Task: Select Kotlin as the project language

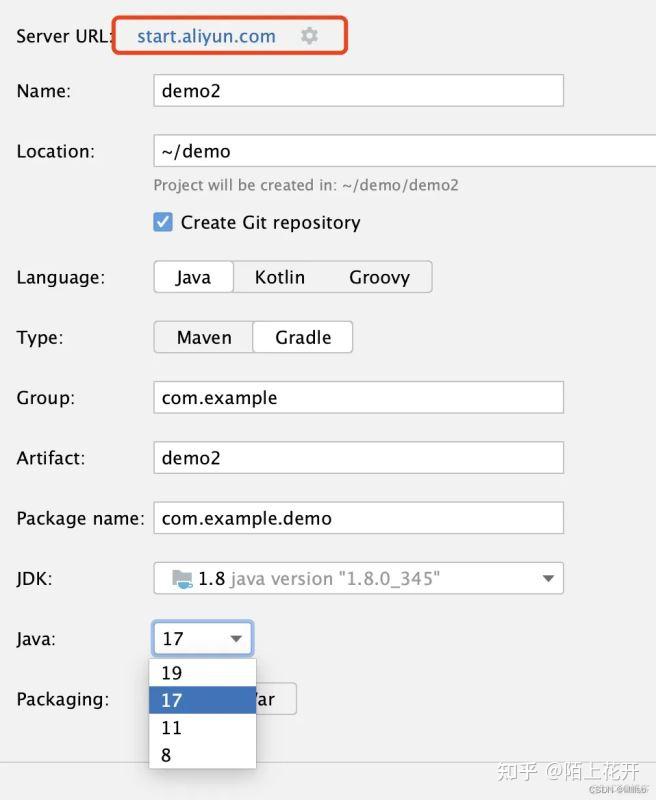Action: coord(280,277)
